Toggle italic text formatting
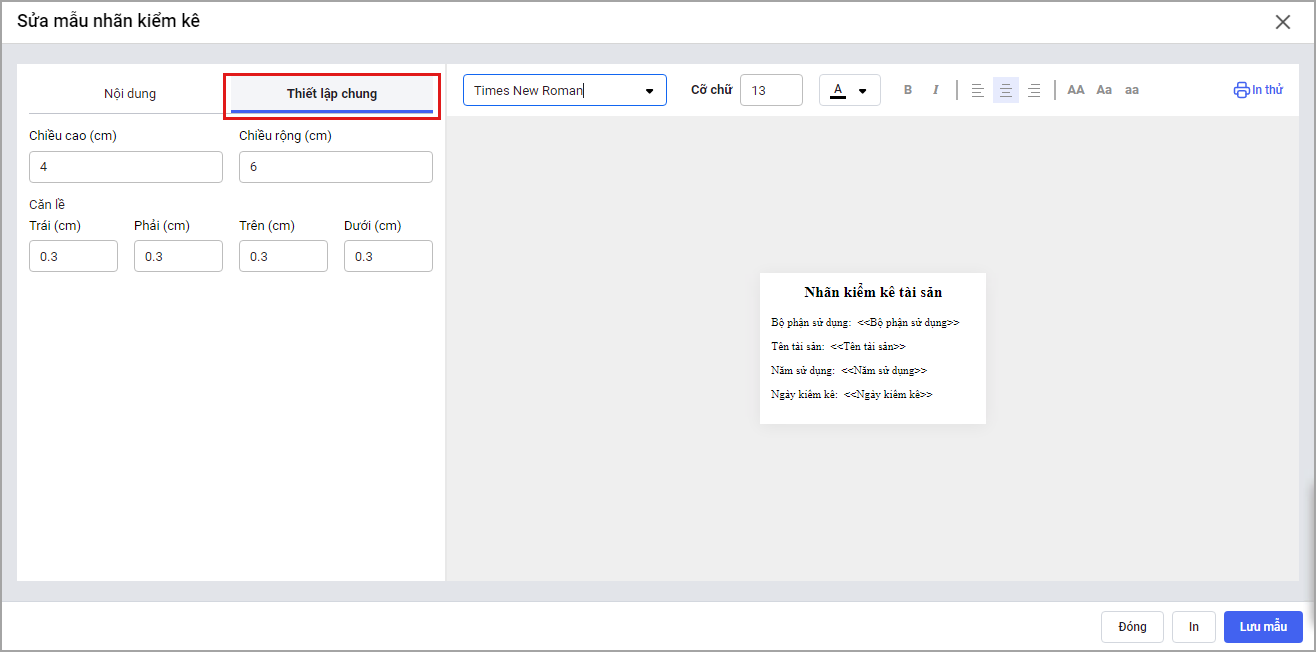1316x652 pixels. [936, 90]
